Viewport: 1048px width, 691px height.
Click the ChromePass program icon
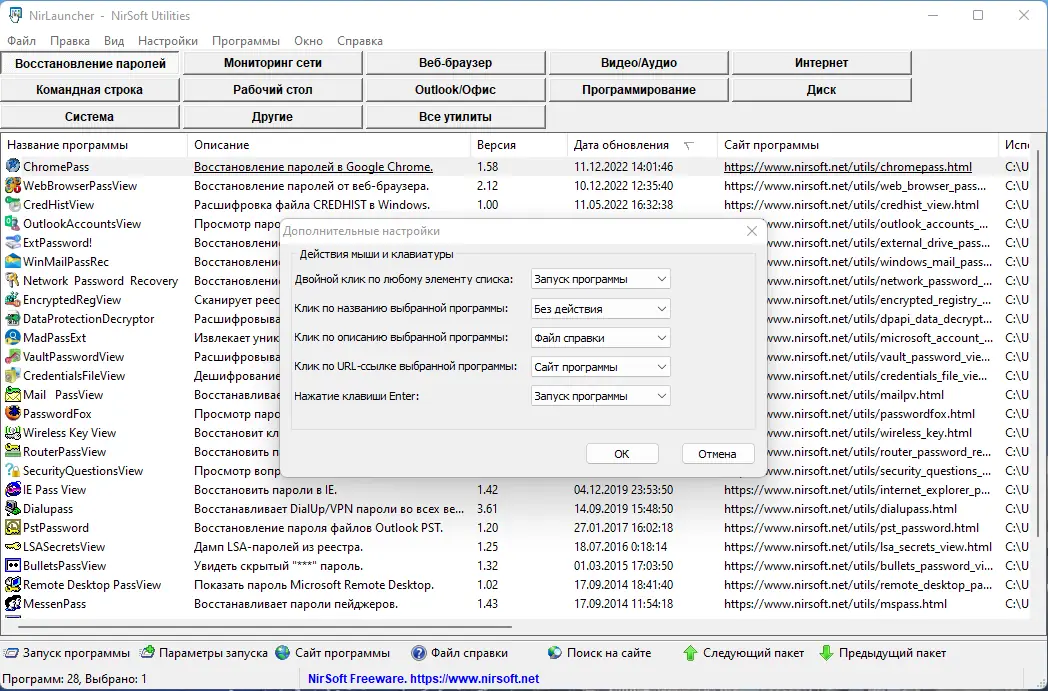[x=13, y=166]
